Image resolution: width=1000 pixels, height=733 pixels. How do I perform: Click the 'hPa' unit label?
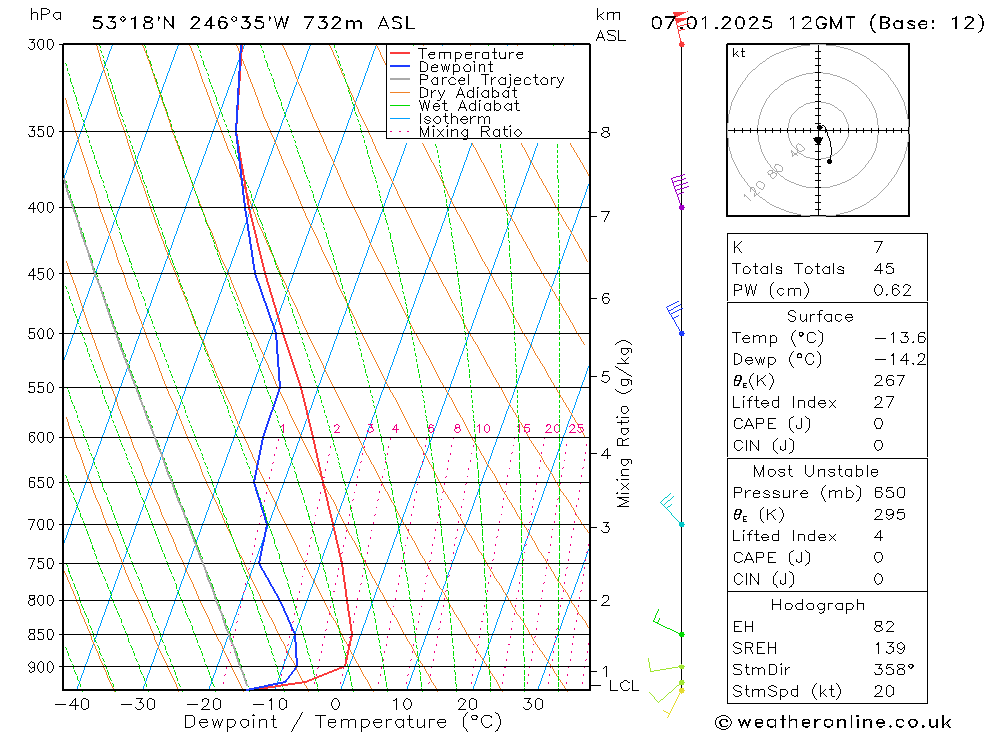click(x=46, y=14)
